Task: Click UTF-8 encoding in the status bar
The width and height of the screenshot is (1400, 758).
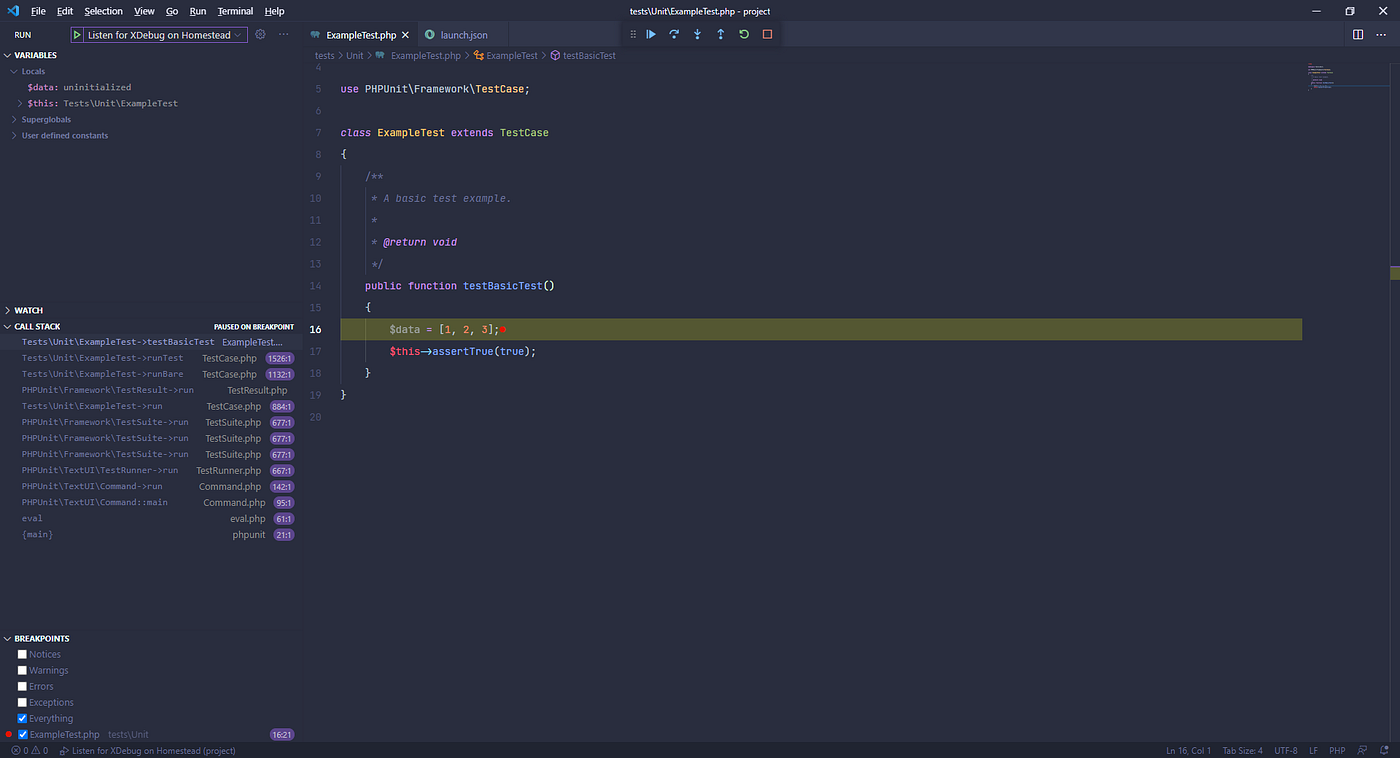Action: [x=1286, y=750]
